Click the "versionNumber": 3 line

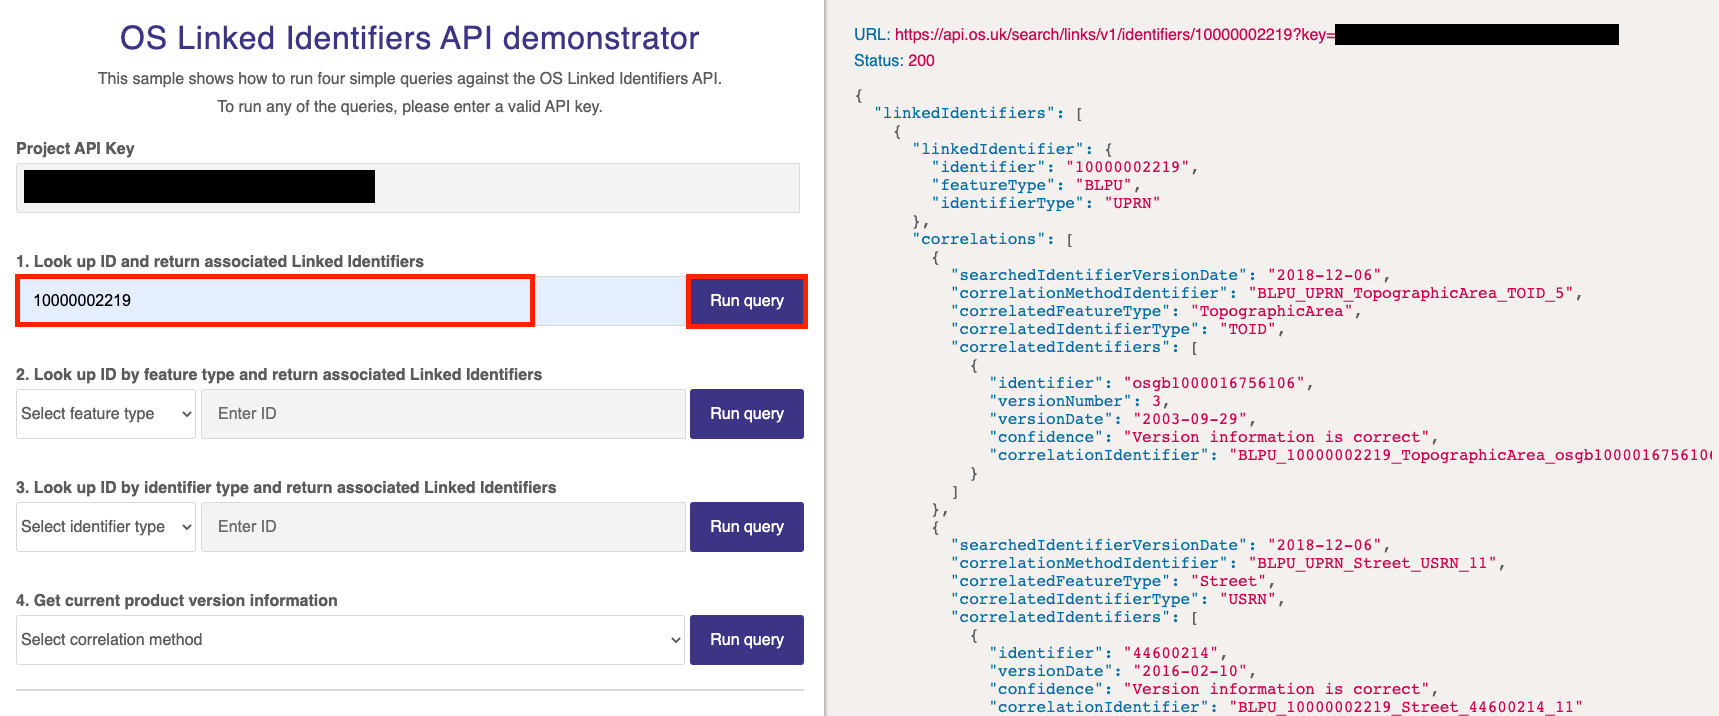[1079, 401]
